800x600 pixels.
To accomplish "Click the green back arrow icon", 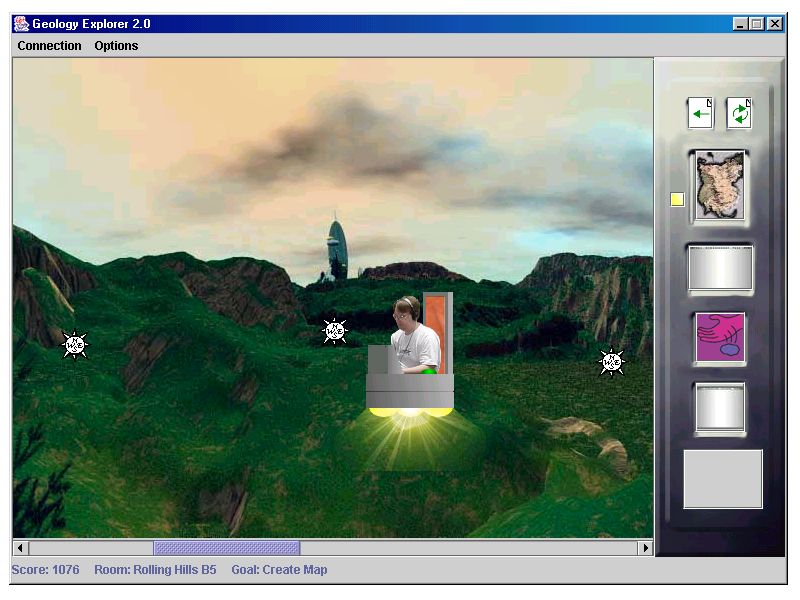I will (700, 113).
